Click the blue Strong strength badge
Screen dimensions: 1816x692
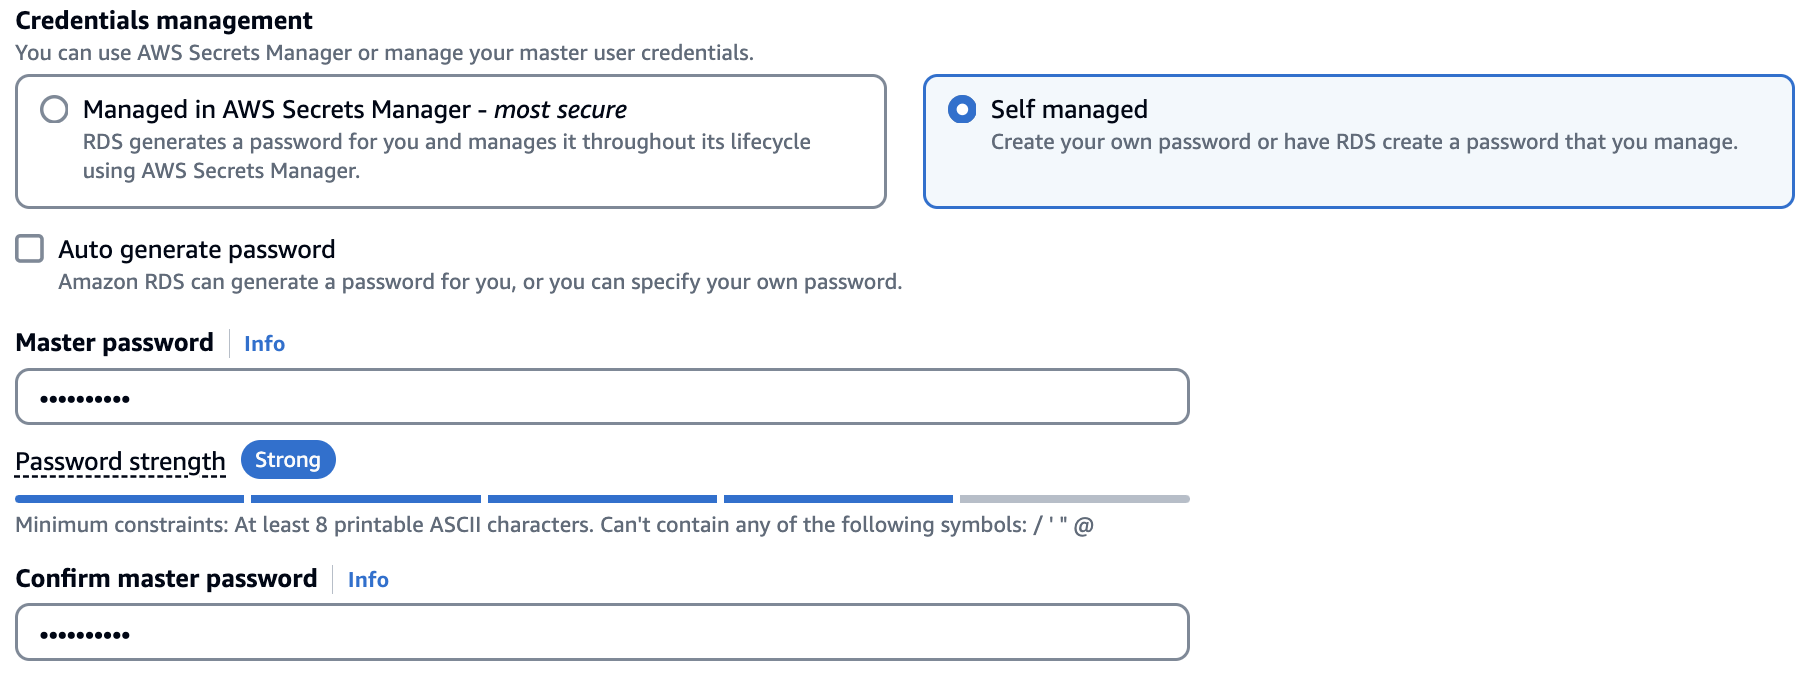[x=288, y=460]
